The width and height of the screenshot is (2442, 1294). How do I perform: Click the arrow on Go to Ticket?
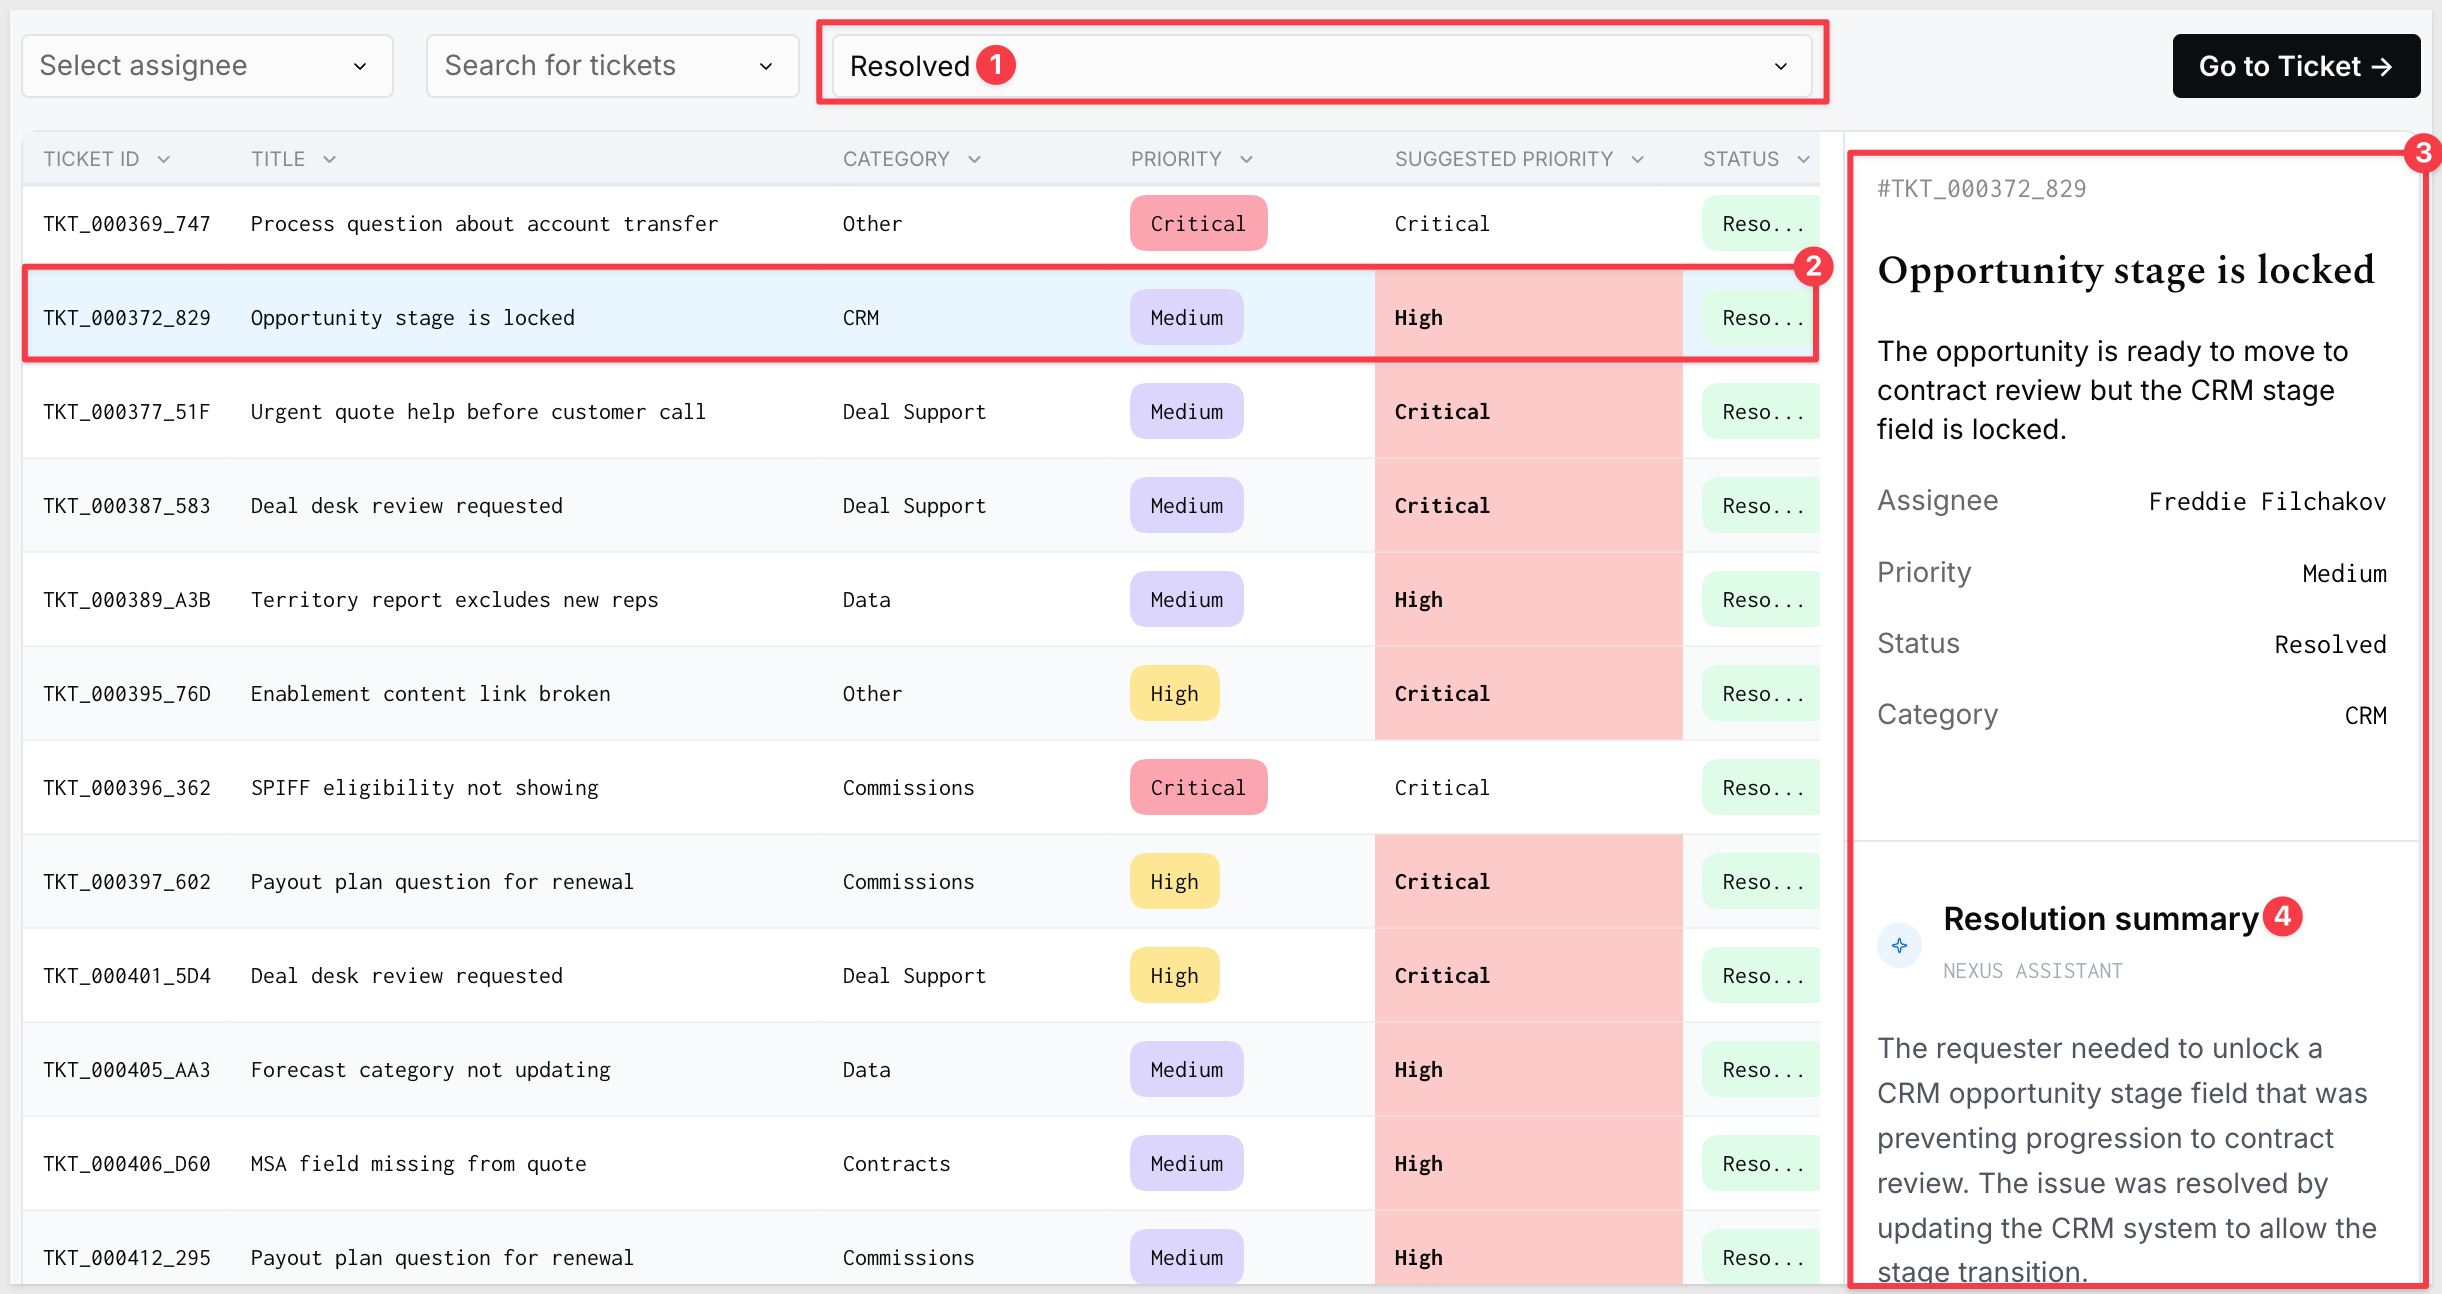(2382, 66)
